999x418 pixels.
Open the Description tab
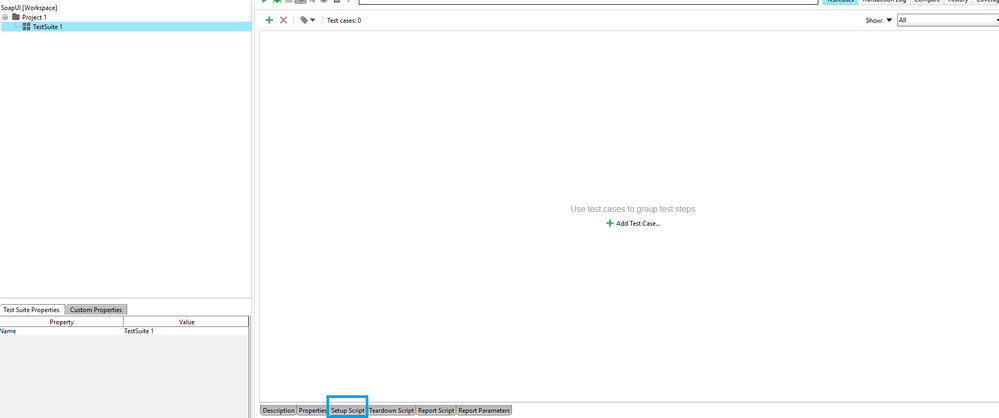click(278, 411)
